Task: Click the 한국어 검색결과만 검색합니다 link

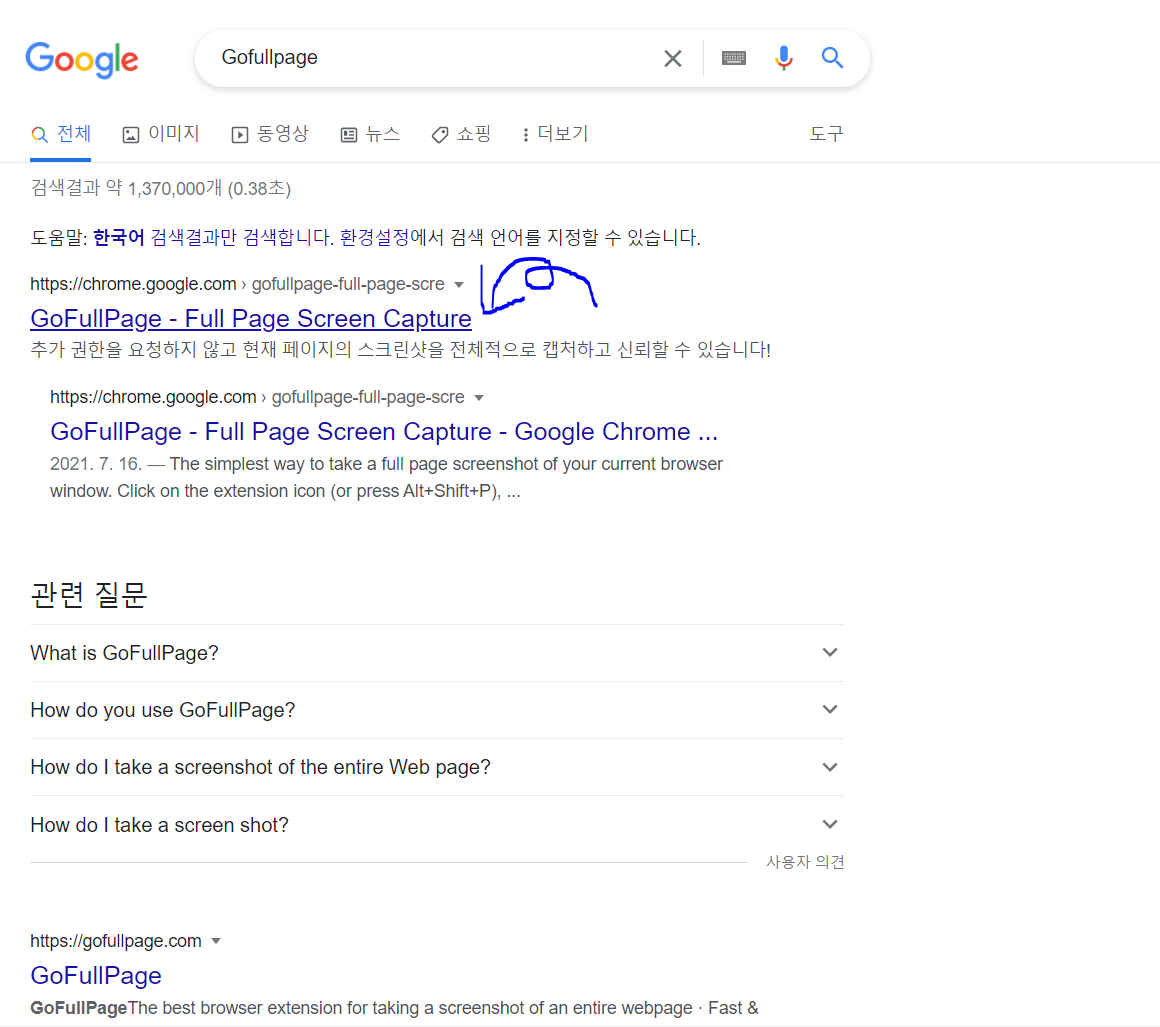Action: (x=213, y=238)
